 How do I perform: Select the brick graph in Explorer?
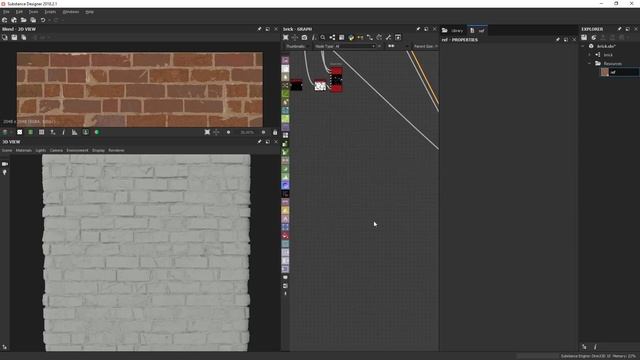click(x=608, y=55)
